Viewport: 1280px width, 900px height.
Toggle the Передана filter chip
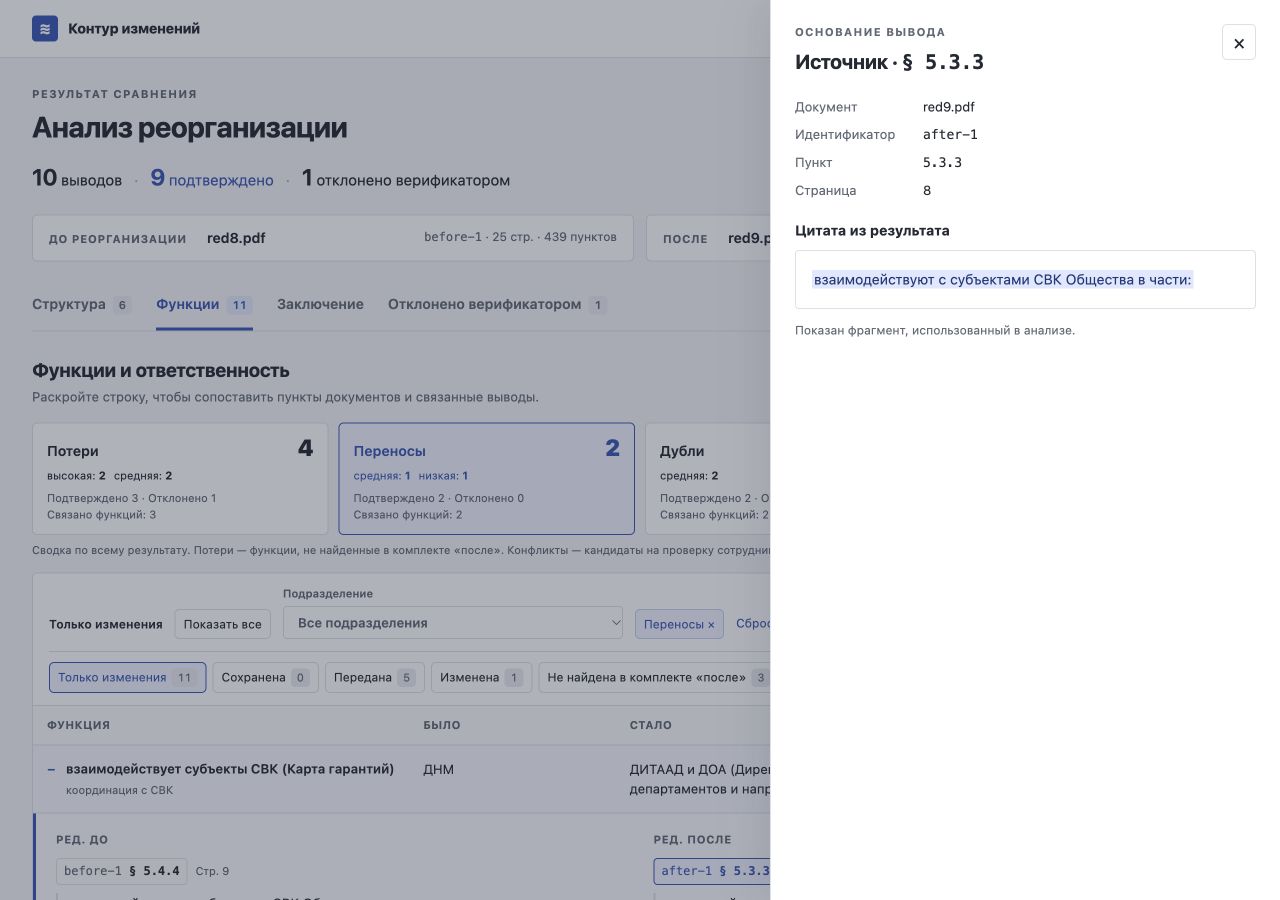point(375,678)
